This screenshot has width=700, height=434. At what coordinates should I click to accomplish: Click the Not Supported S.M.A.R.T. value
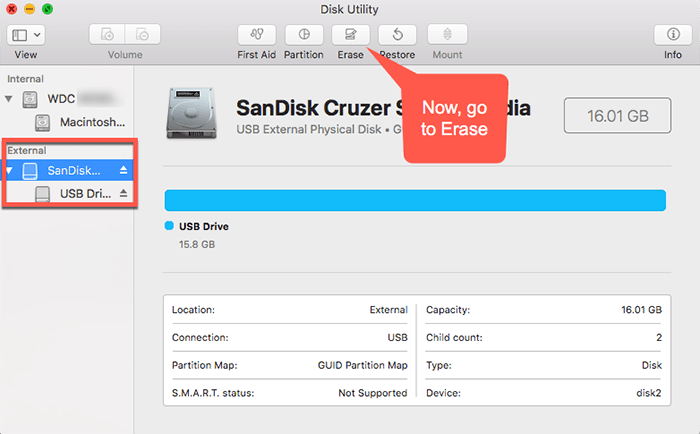[x=373, y=393]
